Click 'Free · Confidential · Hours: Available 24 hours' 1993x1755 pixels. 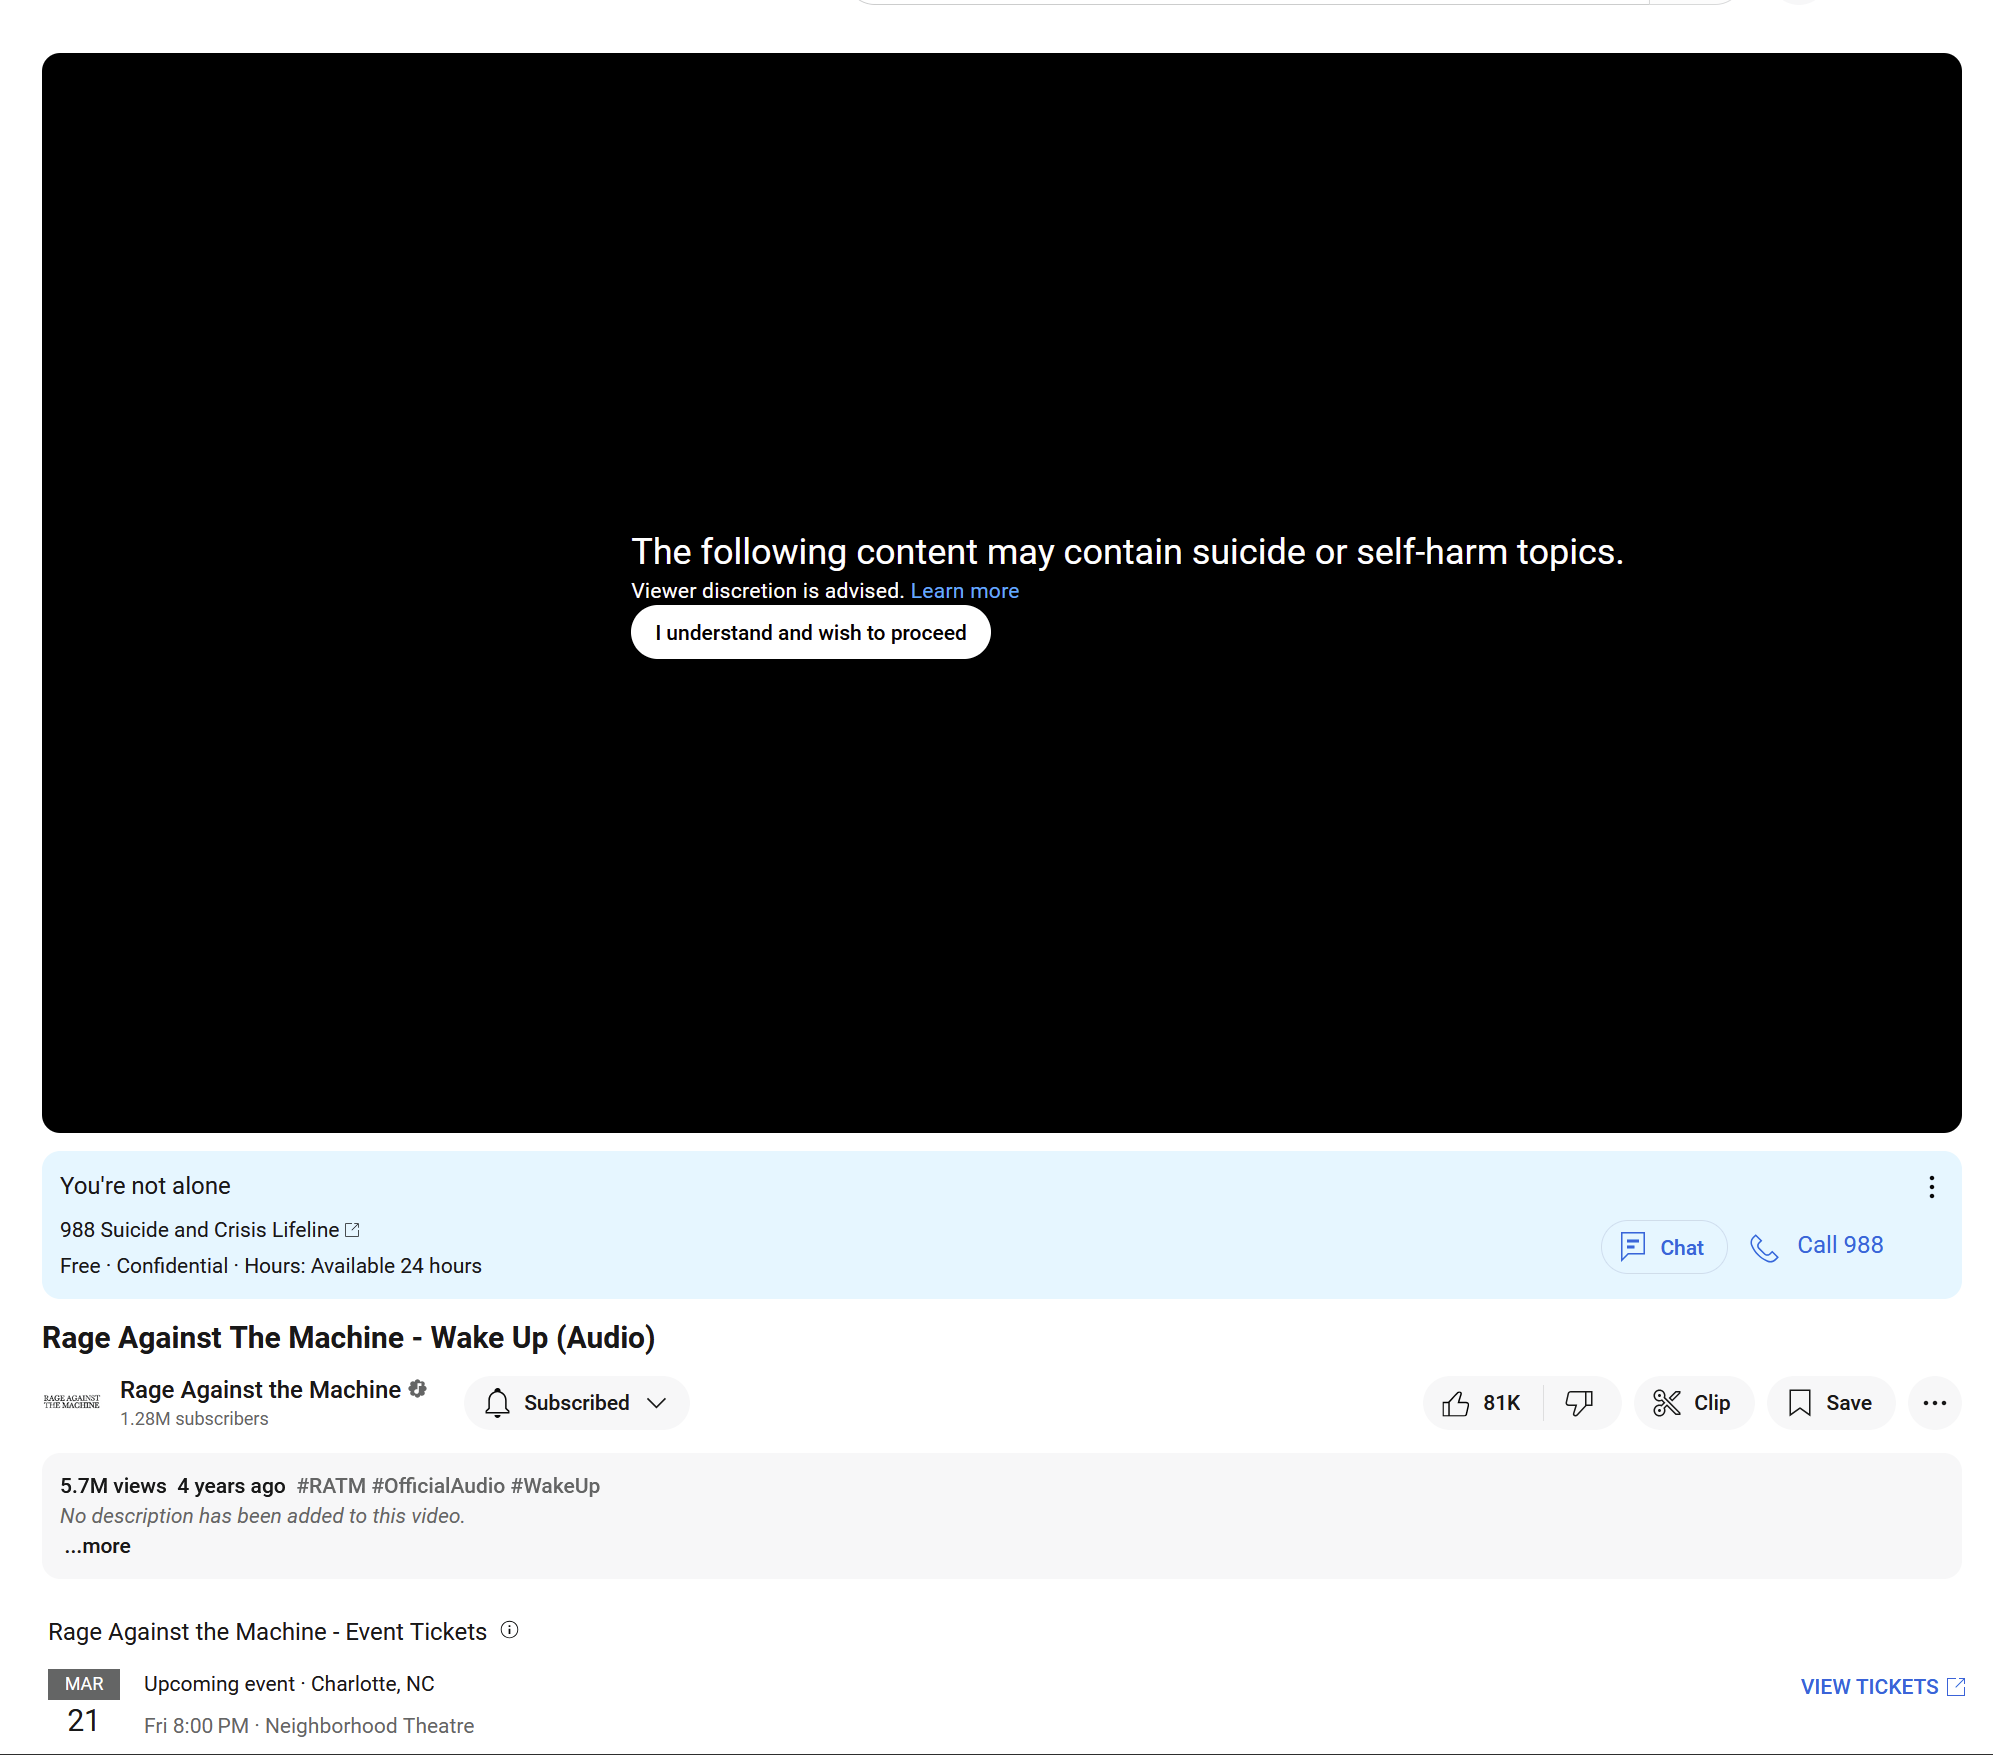(x=271, y=1266)
